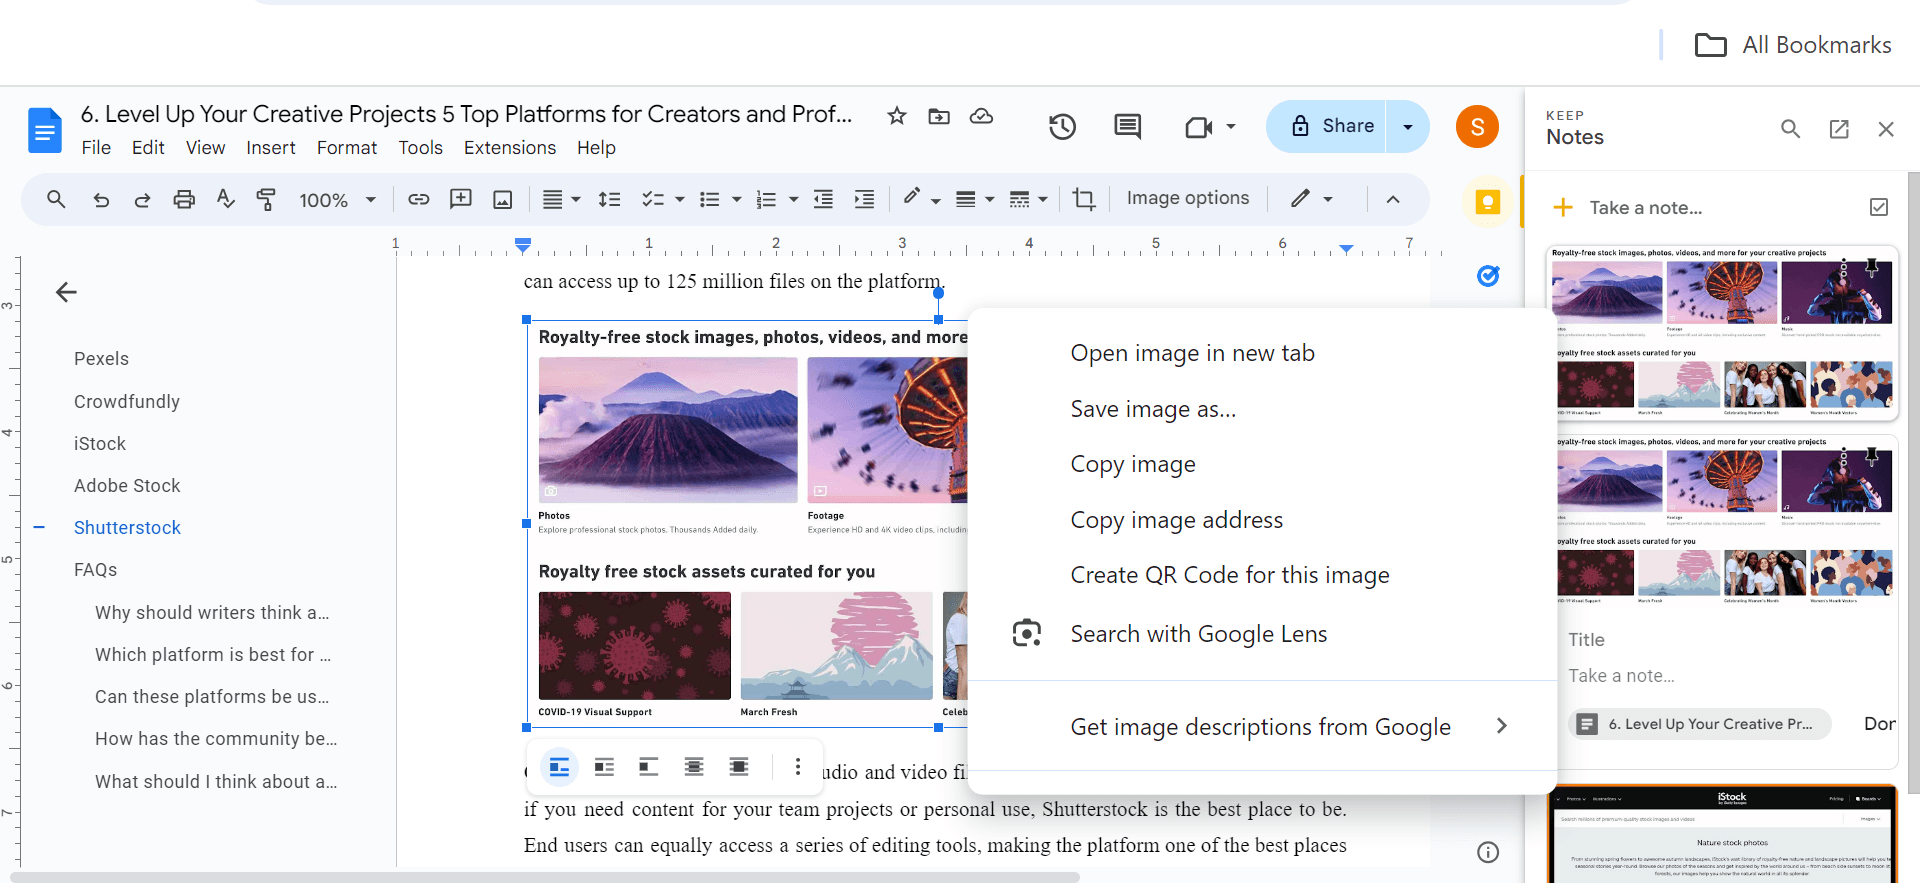This screenshot has height=883, width=1920.
Task: Open border weight dropdown
Action: [x=975, y=199]
